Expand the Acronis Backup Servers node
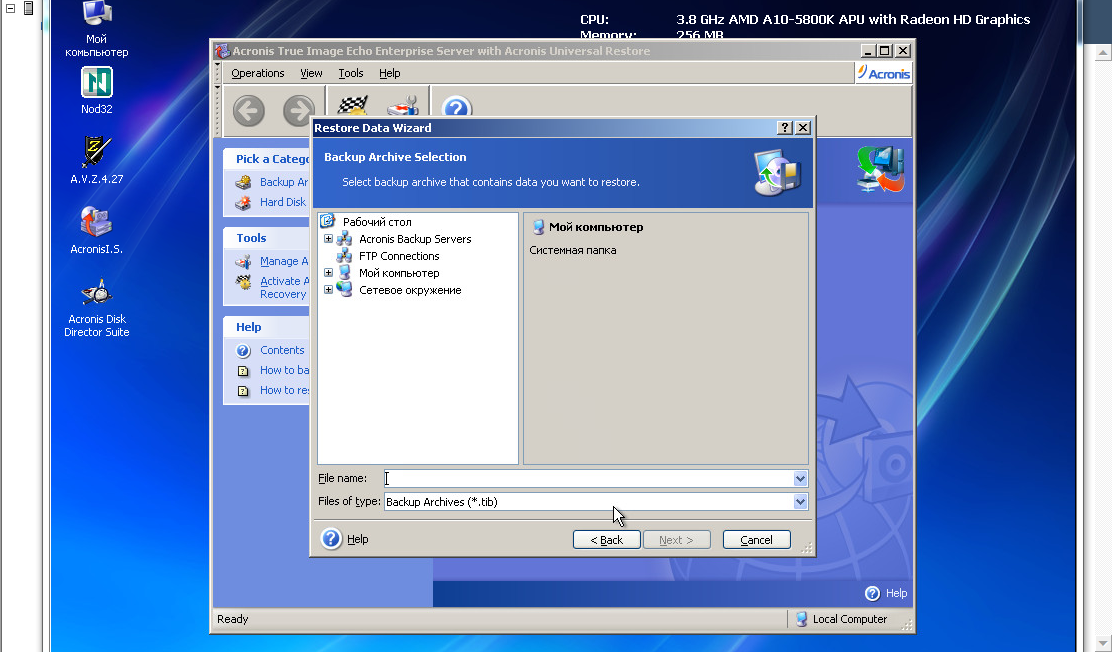Viewport: 1112px width, 652px height. 328,238
